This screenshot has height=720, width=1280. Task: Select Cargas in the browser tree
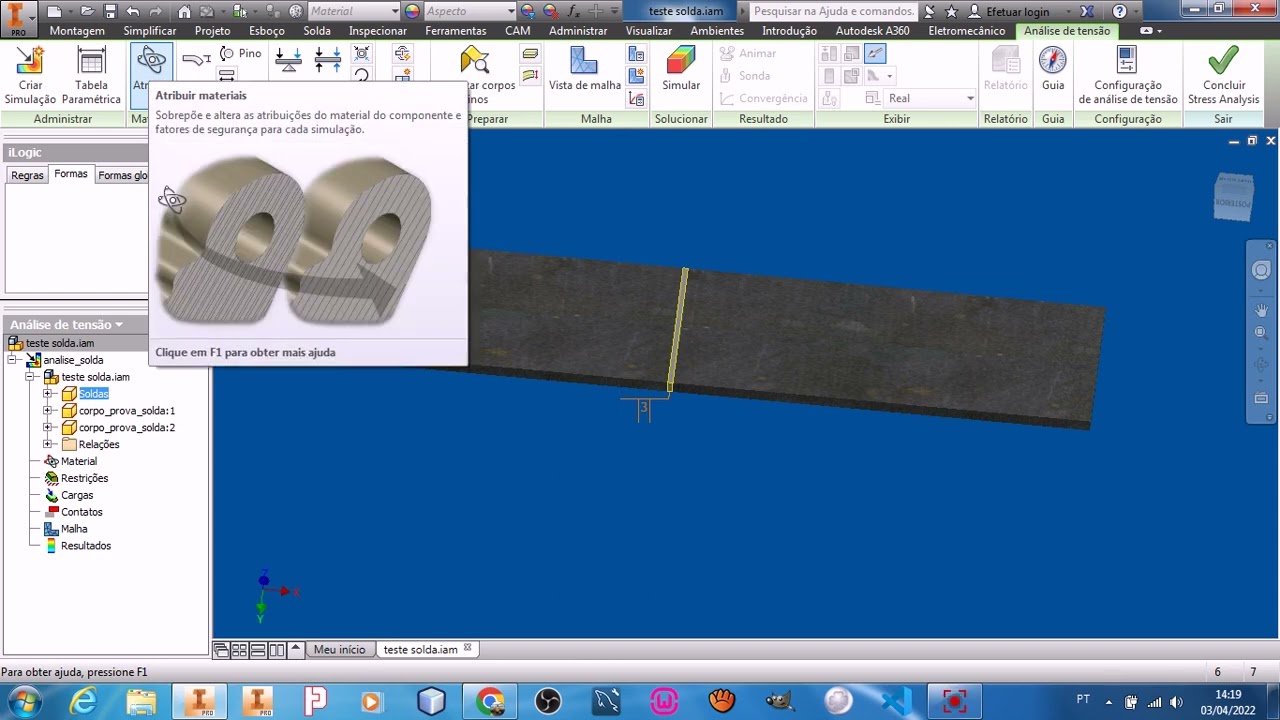pyautogui.click(x=77, y=495)
